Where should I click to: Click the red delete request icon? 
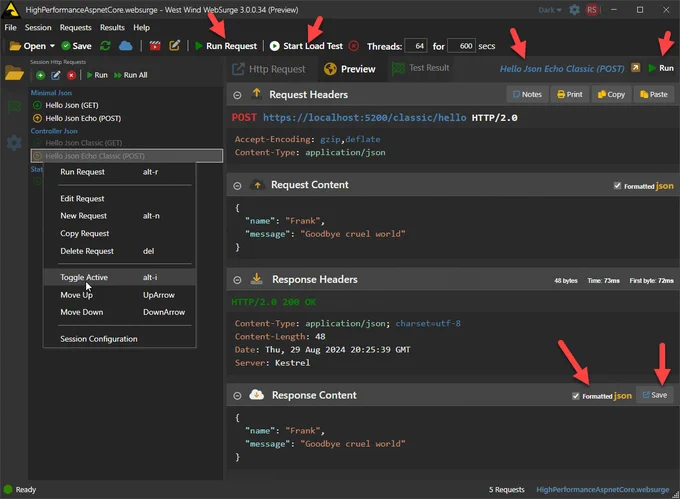coord(71,75)
